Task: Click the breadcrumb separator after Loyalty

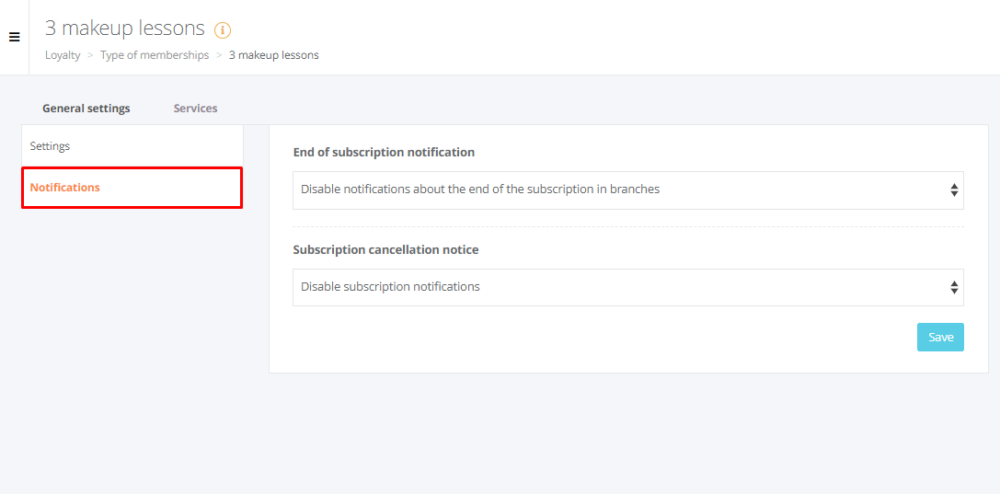Action: [91, 55]
